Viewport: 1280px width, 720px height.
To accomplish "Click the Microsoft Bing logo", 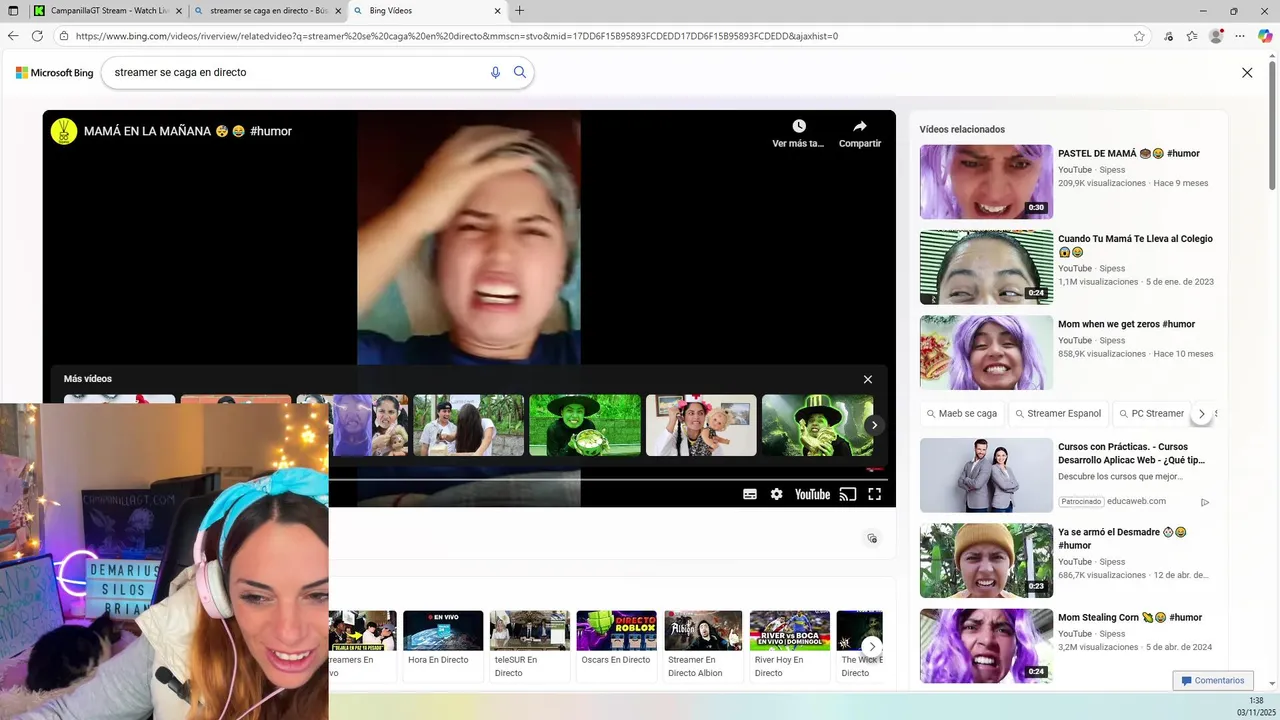I will coord(54,73).
